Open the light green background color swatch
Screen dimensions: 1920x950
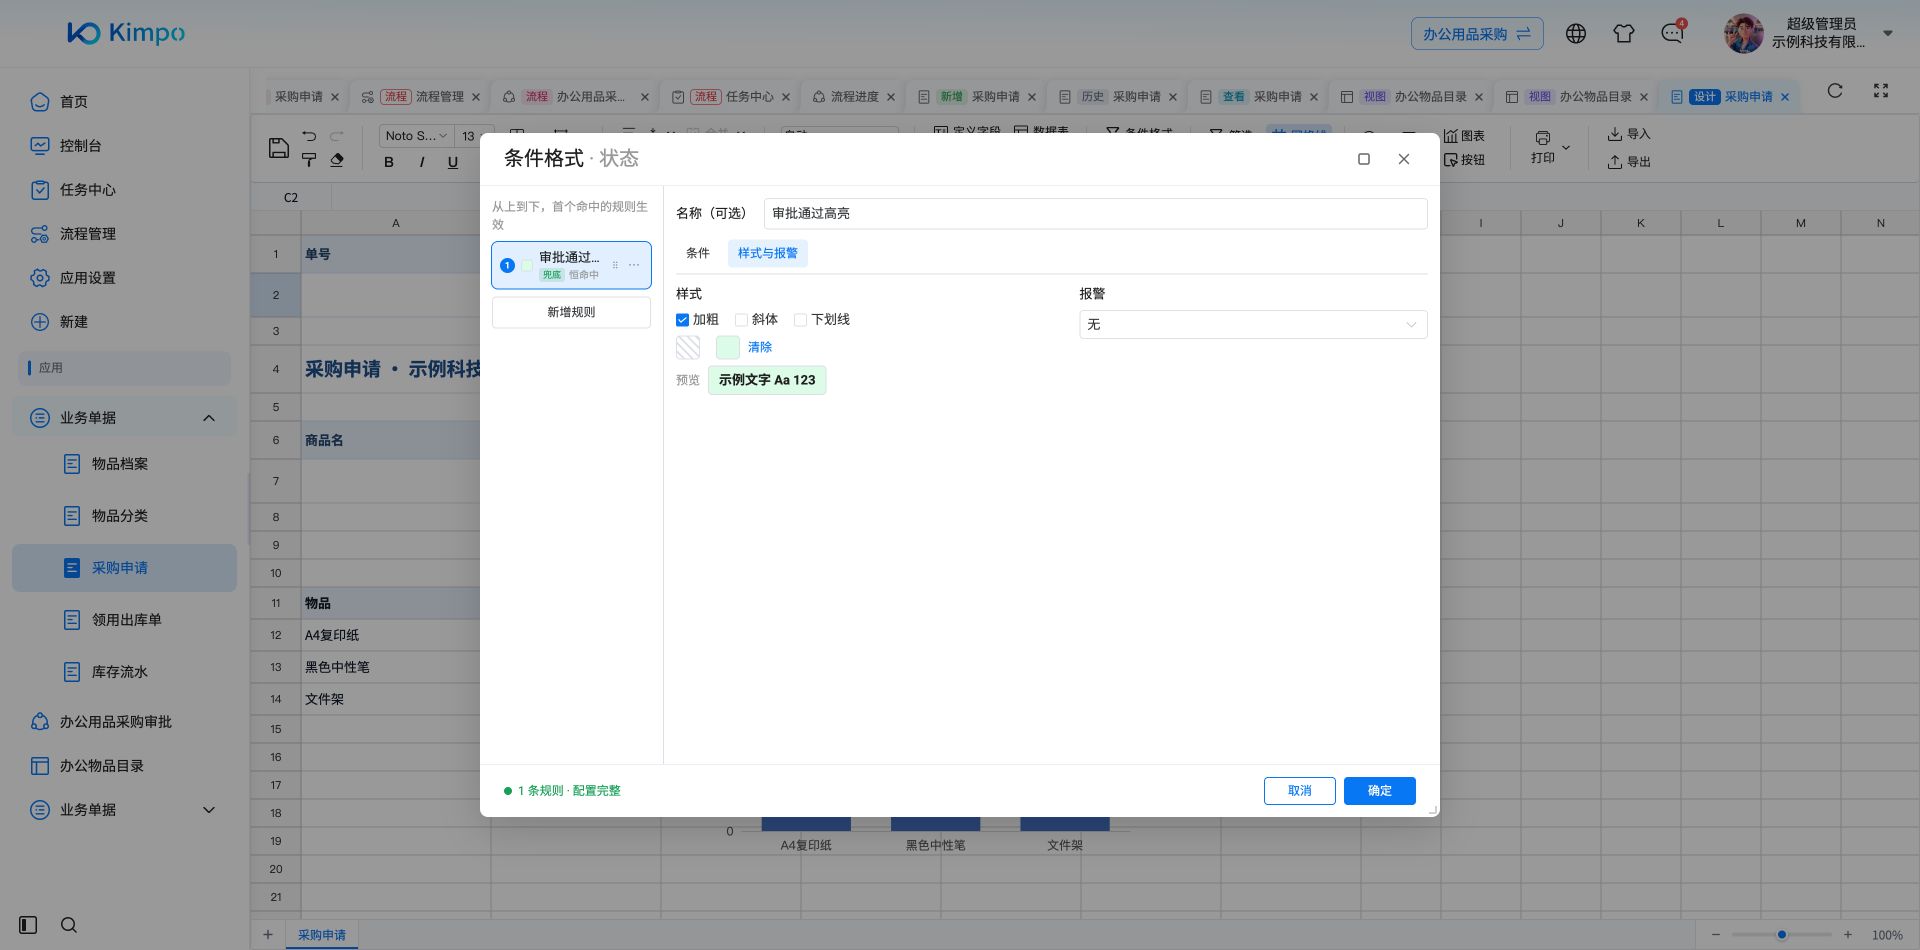click(x=728, y=347)
